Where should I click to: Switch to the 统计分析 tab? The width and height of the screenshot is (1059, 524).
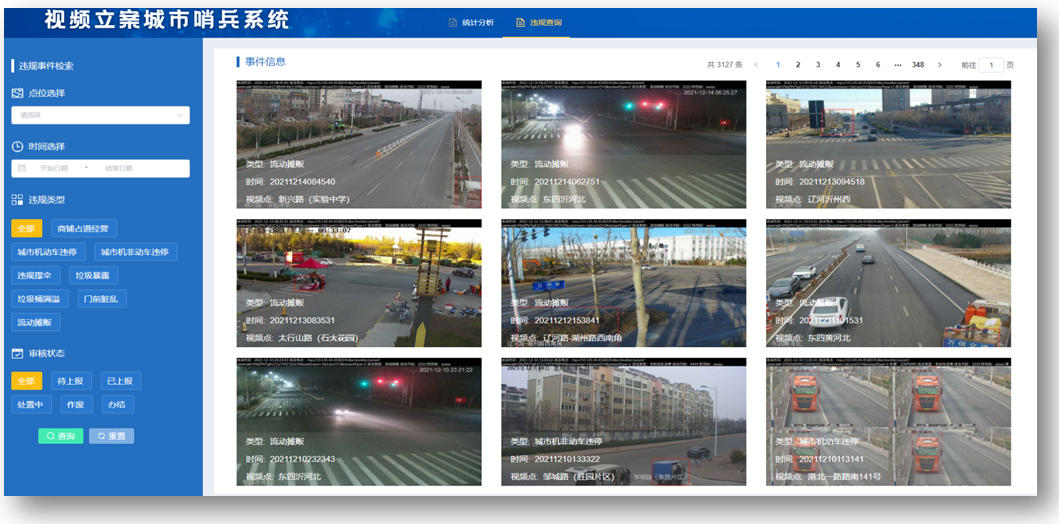(471, 22)
